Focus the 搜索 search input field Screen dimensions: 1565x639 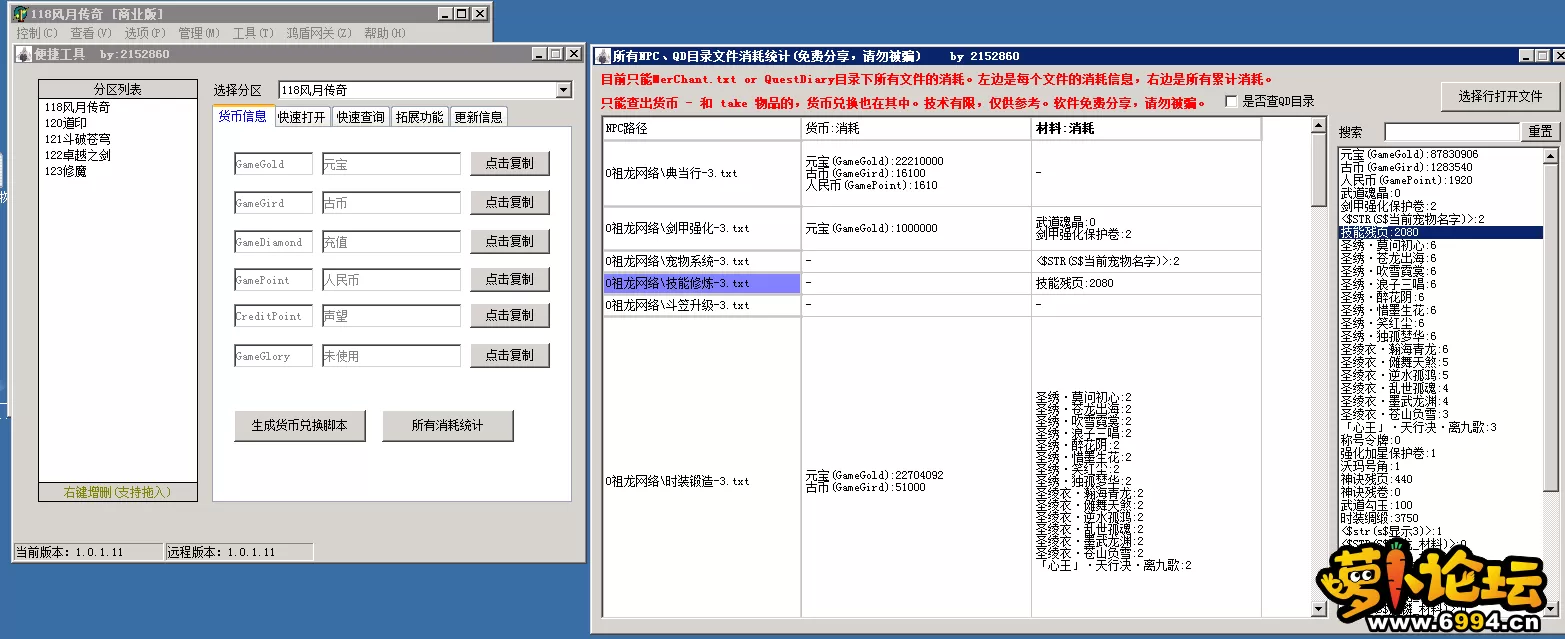click(1452, 131)
